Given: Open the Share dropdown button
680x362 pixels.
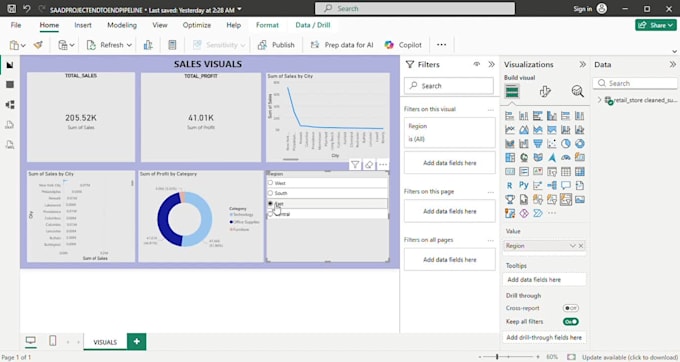Looking at the screenshot, I should click(656, 25).
